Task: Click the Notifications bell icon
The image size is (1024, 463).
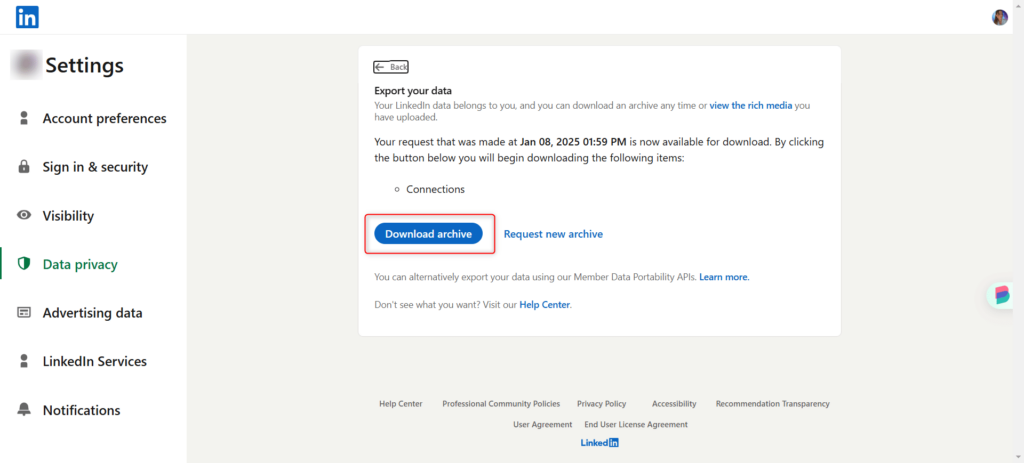Action: 24,409
